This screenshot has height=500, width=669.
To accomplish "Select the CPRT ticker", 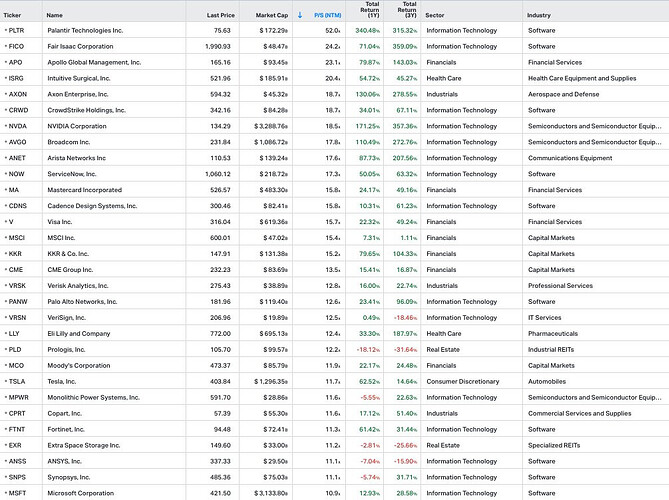I will coord(17,413).
